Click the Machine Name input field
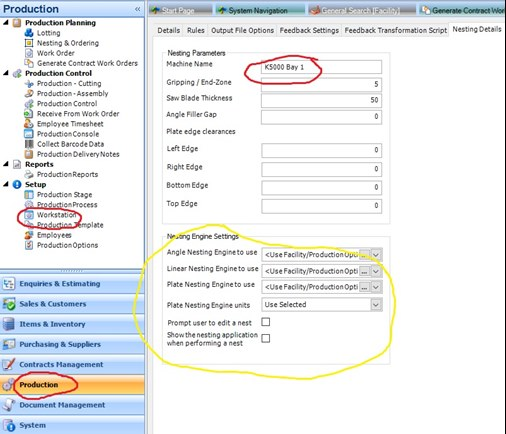 click(x=321, y=67)
